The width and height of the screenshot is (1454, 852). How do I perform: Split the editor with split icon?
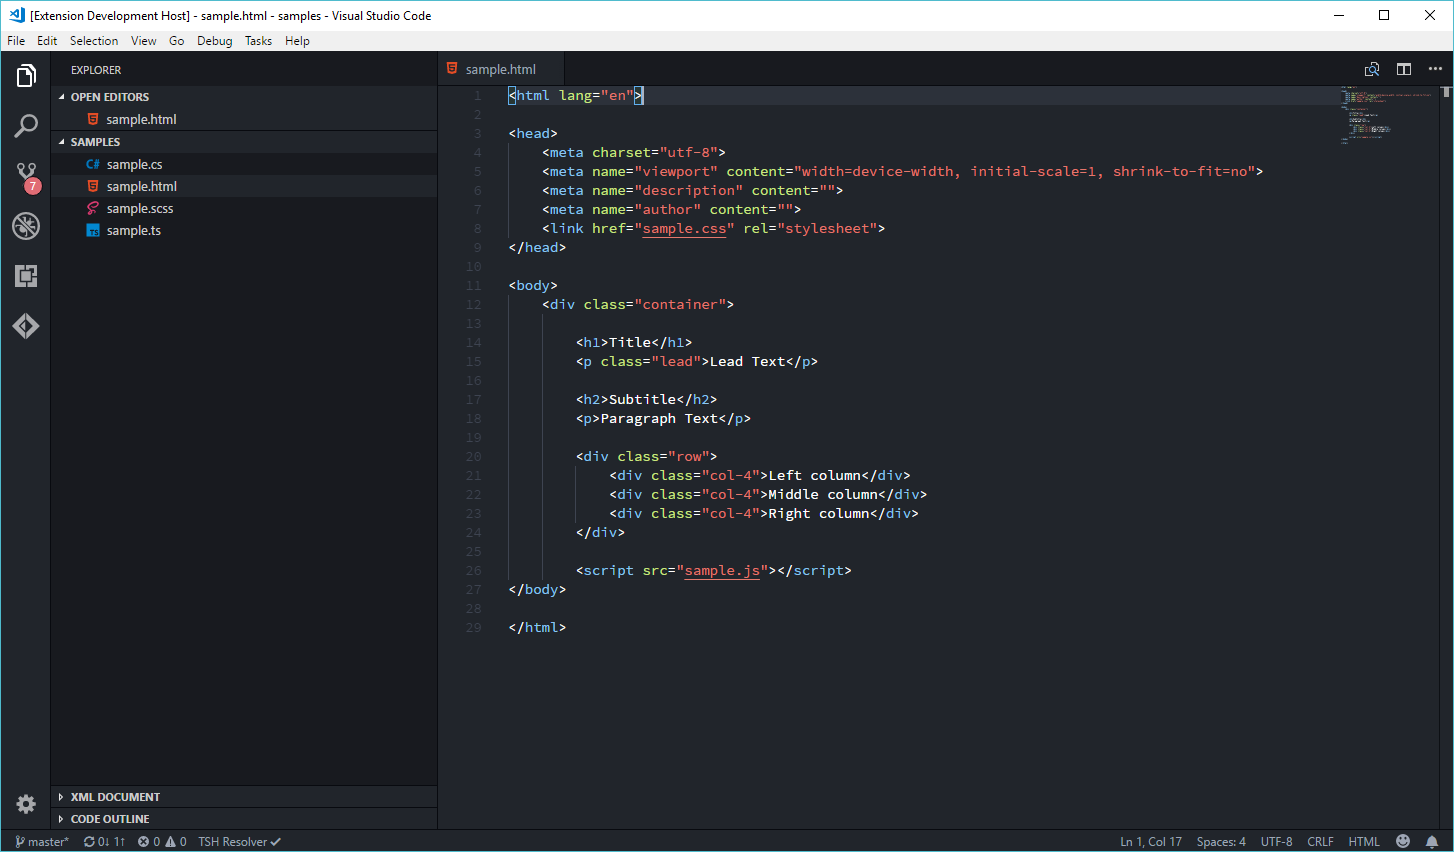pyautogui.click(x=1404, y=69)
